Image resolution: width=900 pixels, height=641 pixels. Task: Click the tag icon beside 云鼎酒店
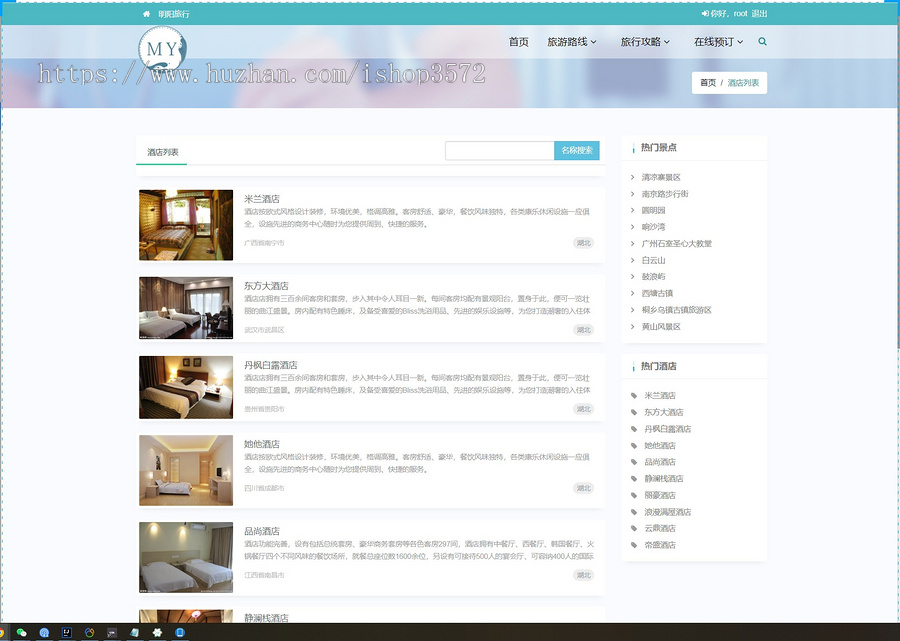[634, 528]
